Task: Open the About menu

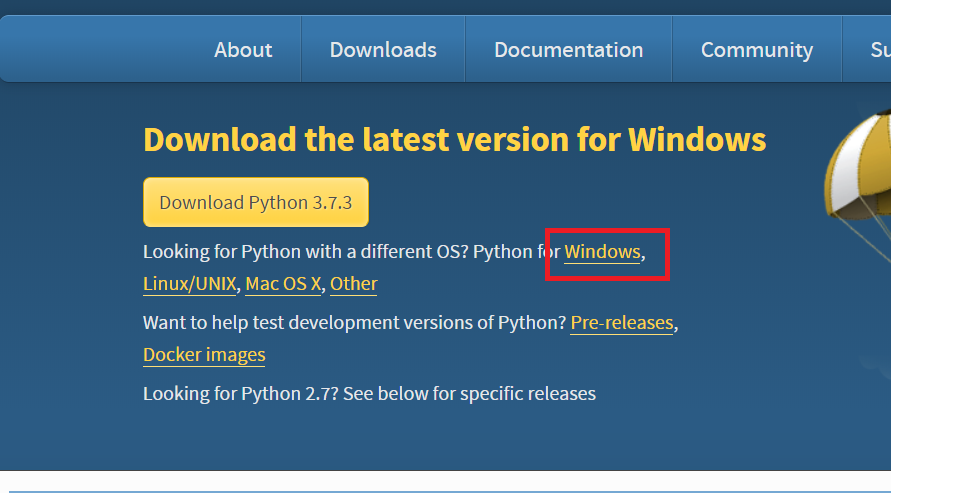Action: pos(243,49)
